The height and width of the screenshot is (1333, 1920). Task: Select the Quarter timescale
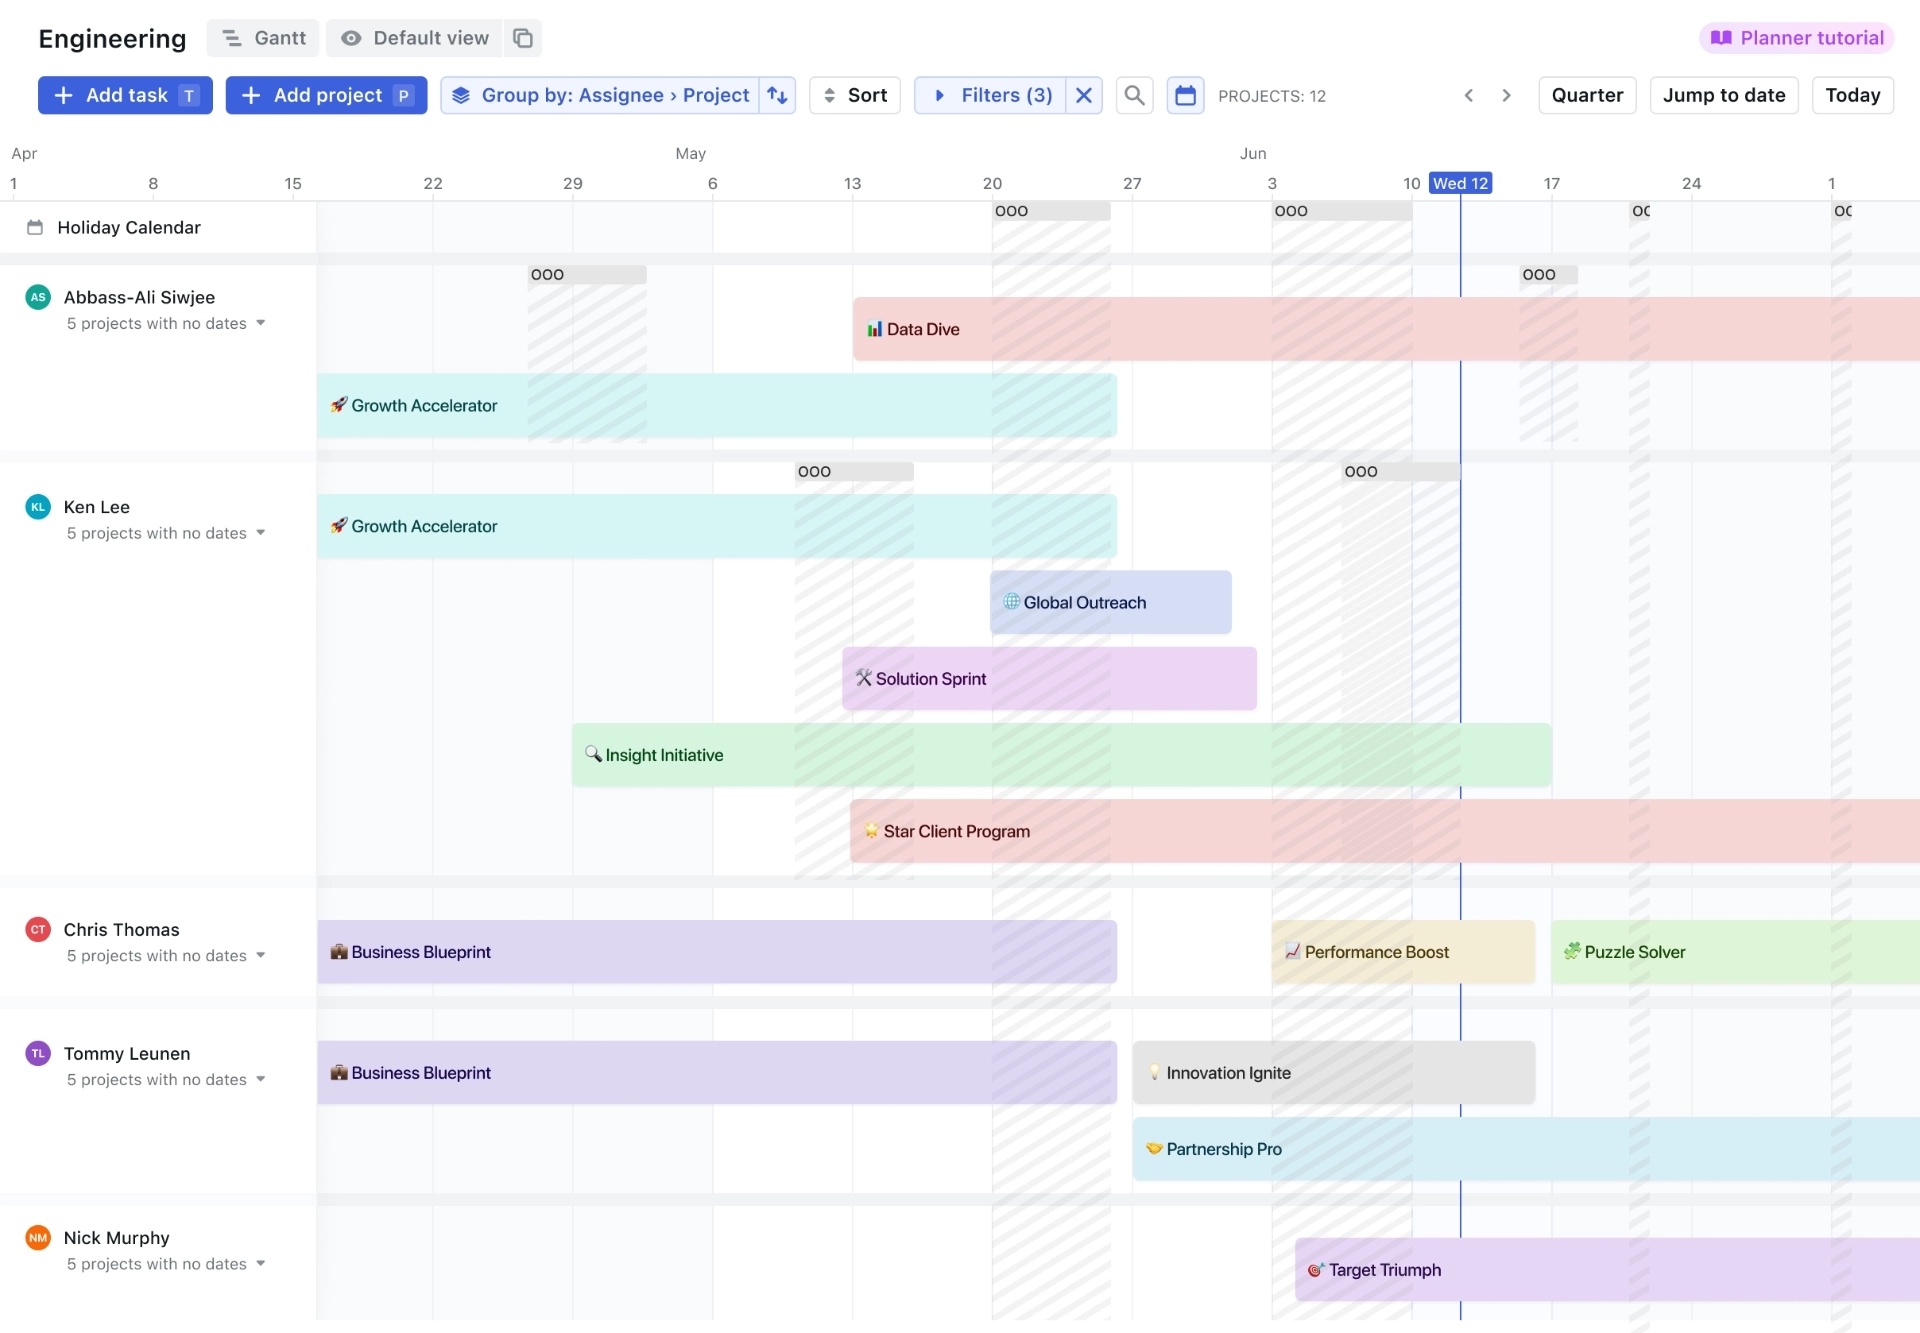1588,95
